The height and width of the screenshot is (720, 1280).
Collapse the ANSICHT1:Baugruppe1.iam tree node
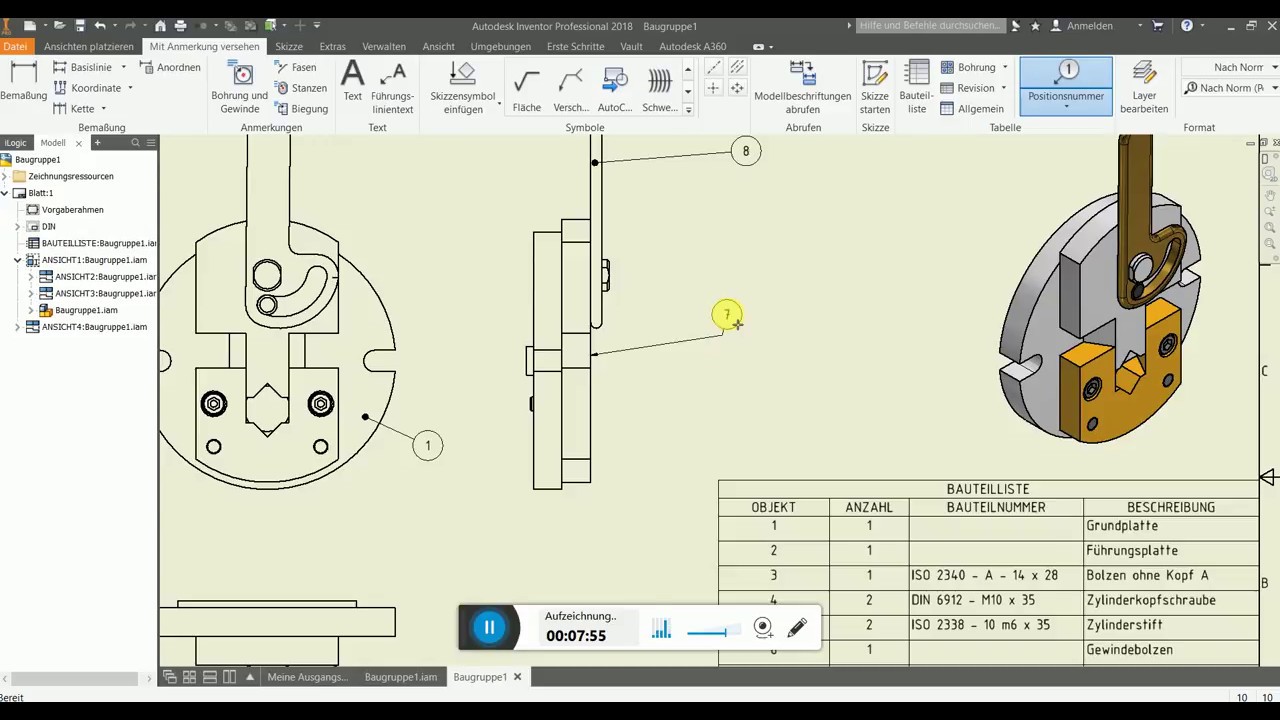pyautogui.click(x=17, y=260)
